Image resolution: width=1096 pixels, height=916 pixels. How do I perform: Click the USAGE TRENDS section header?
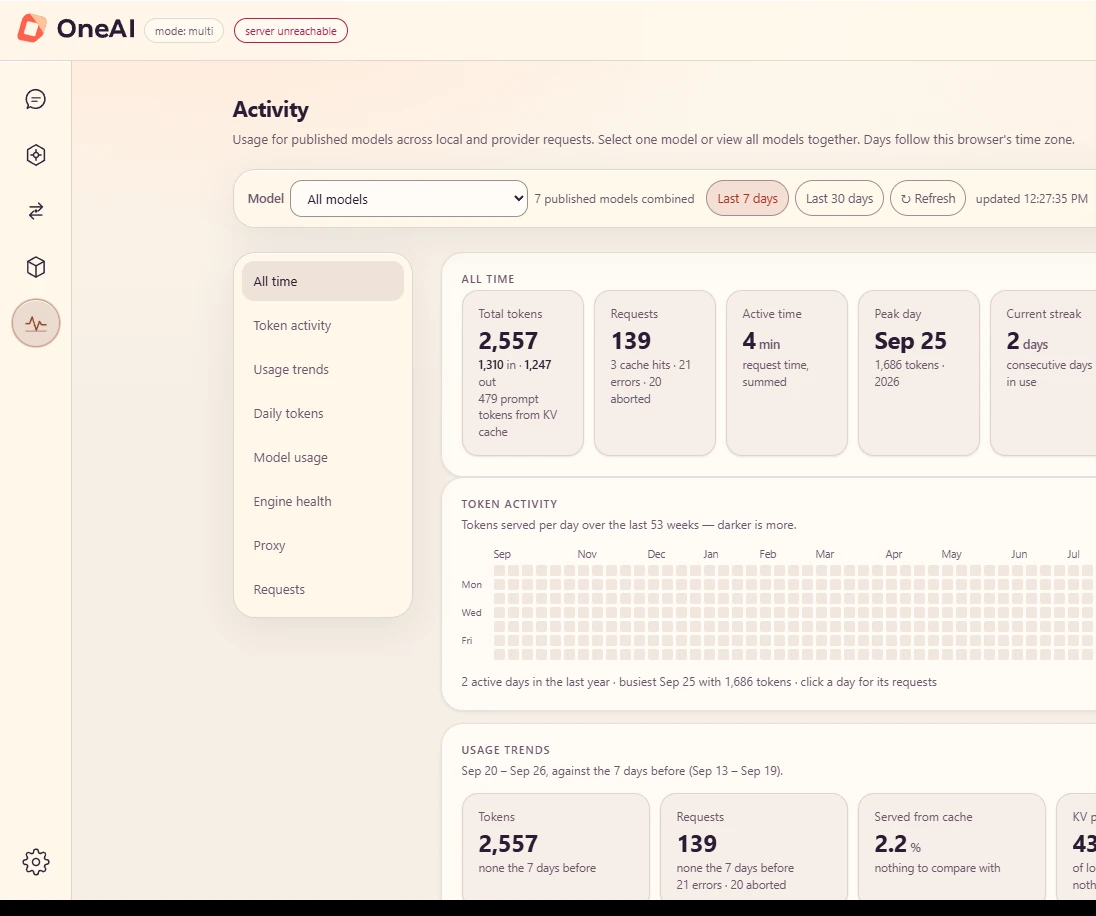tap(505, 750)
